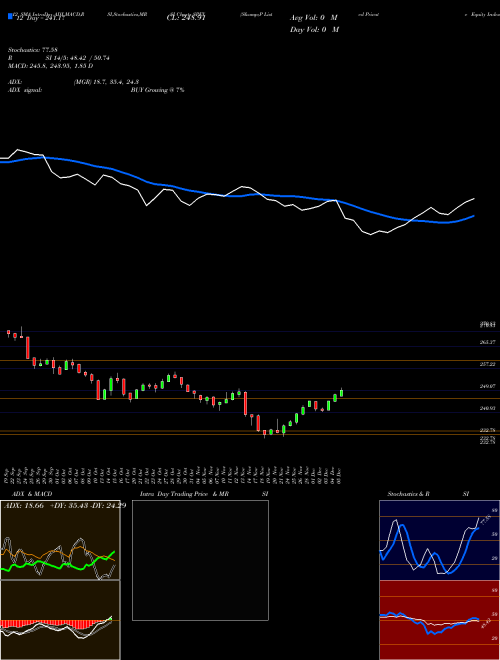Click the tall red candlestick at chart start
The width and height of the screenshot is (500, 660).
28,348
